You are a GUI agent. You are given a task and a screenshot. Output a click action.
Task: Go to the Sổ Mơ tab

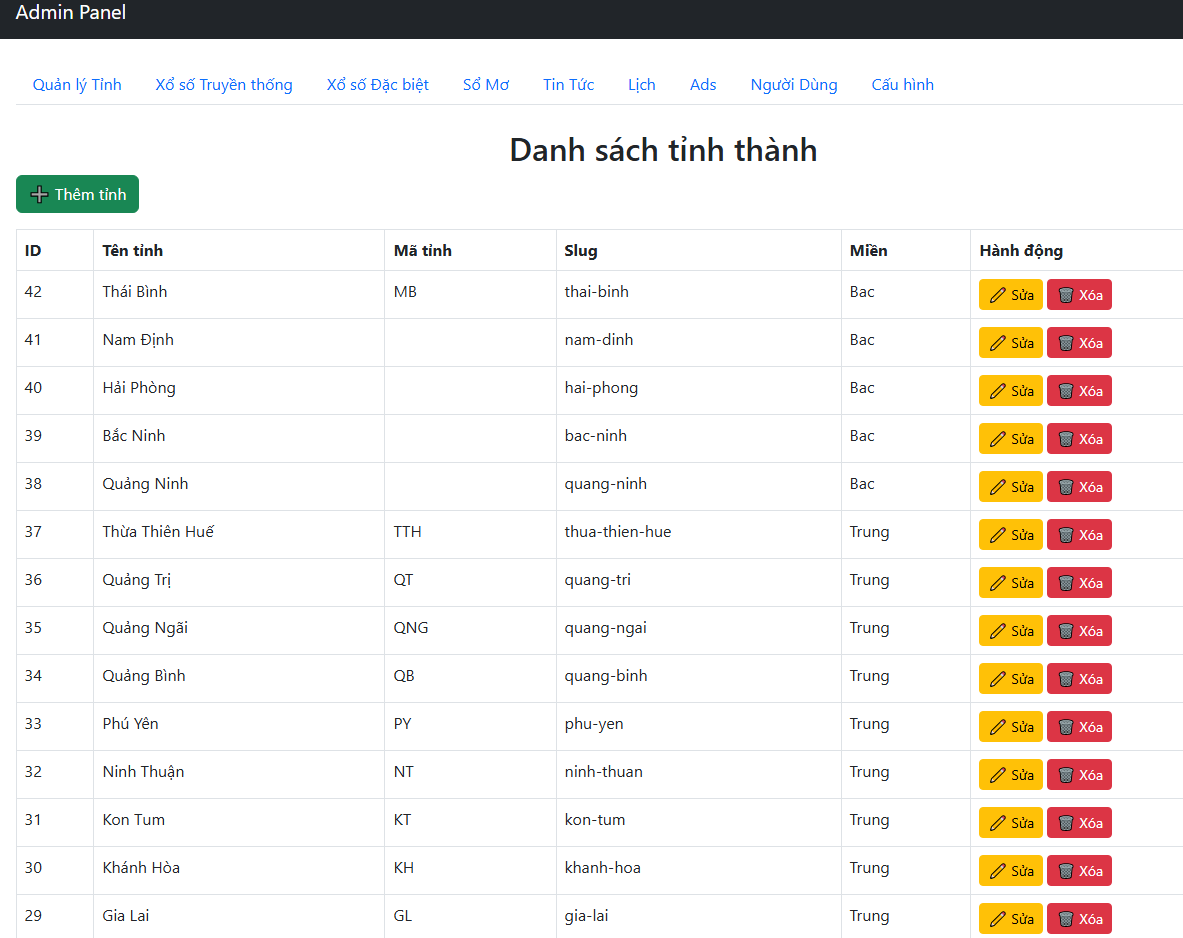point(486,85)
